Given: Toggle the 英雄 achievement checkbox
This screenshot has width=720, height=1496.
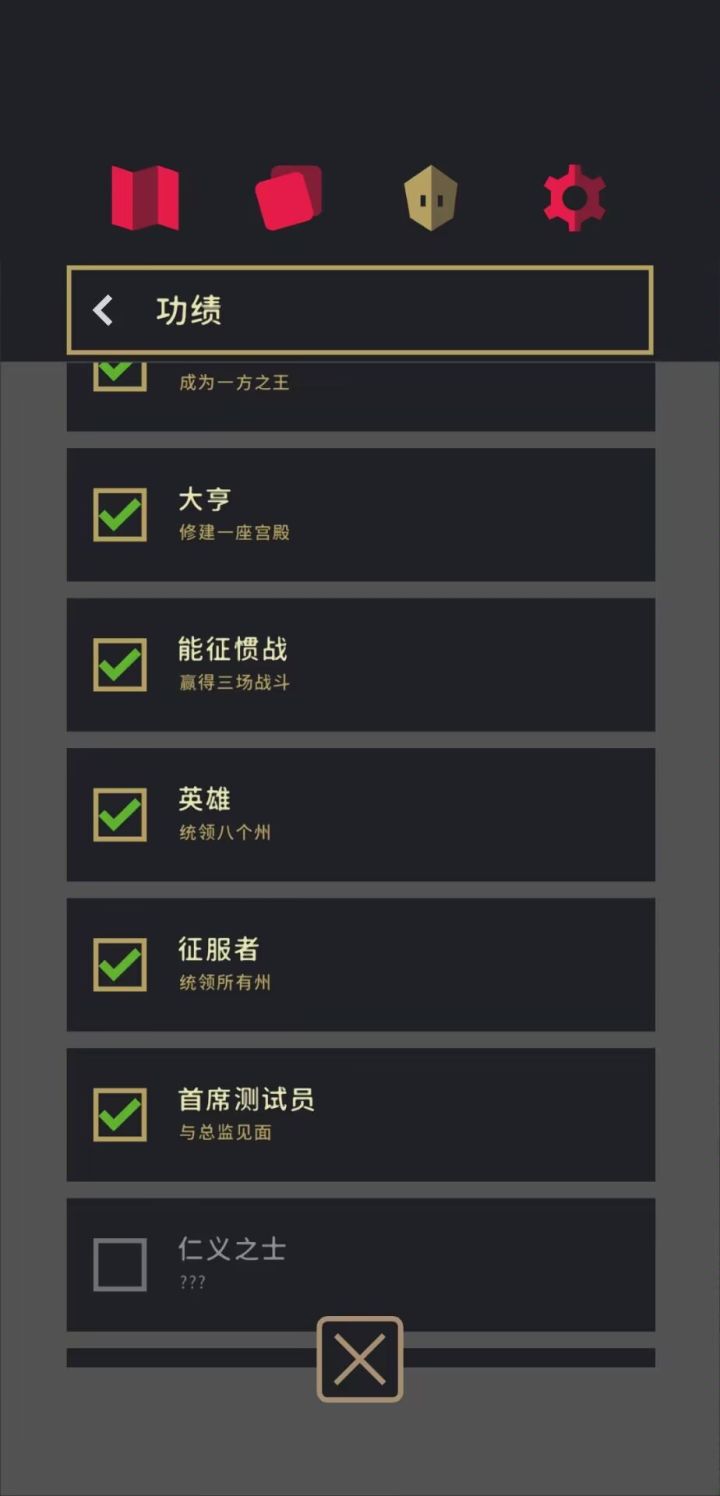Looking at the screenshot, I should point(120,815).
